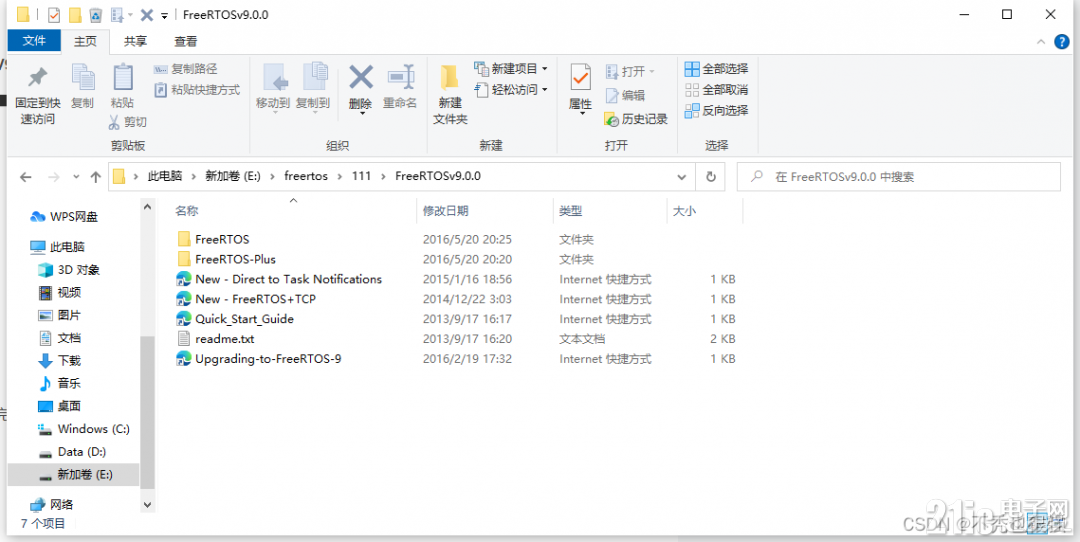This screenshot has width=1080, height=542.
Task: Pin to Quick Access (固定到快速访问)
Action: click(x=37, y=95)
